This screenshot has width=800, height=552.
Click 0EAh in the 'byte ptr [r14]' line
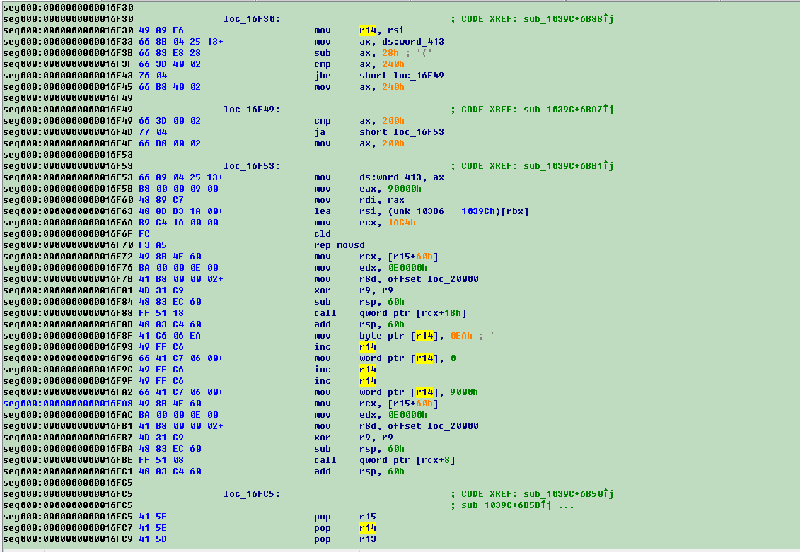point(461,336)
